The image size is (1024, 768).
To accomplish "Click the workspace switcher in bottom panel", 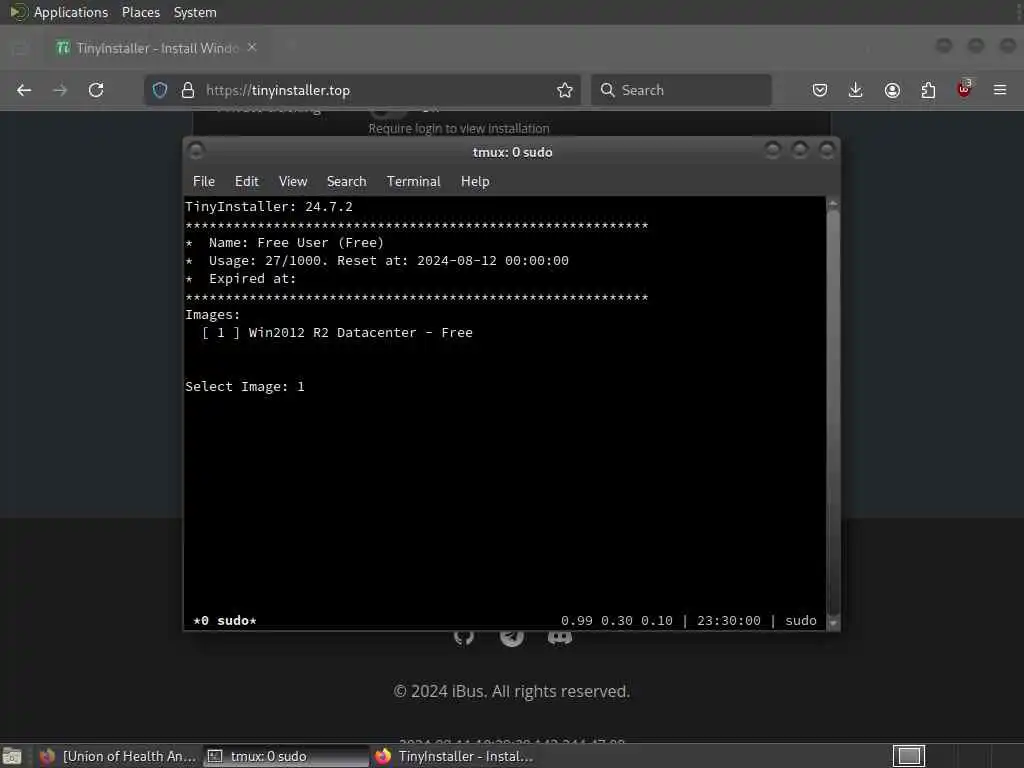I will [x=909, y=756].
